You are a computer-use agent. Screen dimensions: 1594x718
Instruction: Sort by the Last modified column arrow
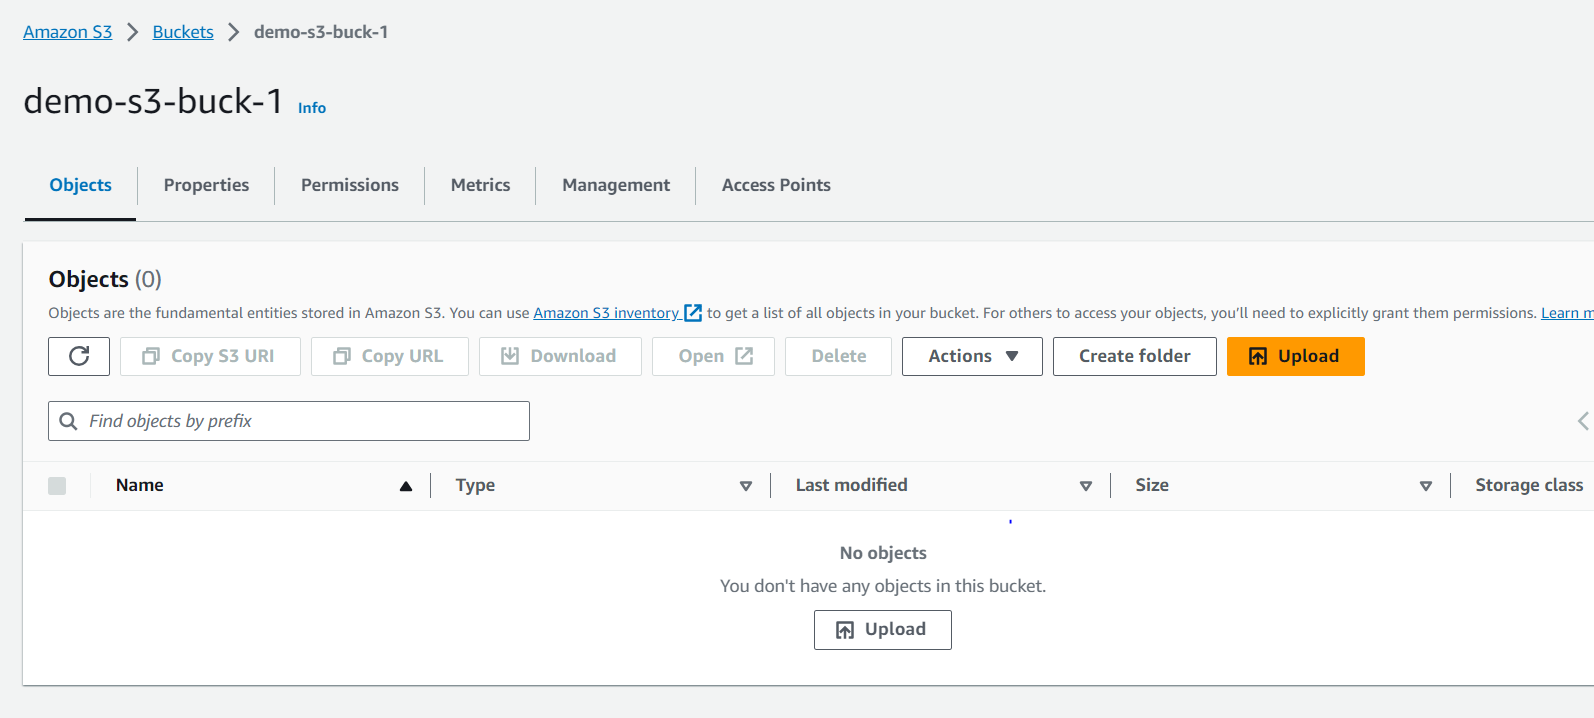[1086, 486]
